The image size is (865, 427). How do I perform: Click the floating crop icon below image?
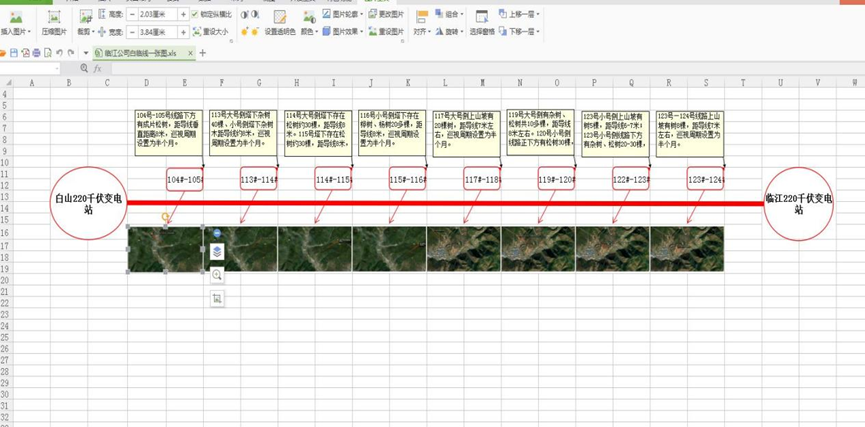click(217, 298)
